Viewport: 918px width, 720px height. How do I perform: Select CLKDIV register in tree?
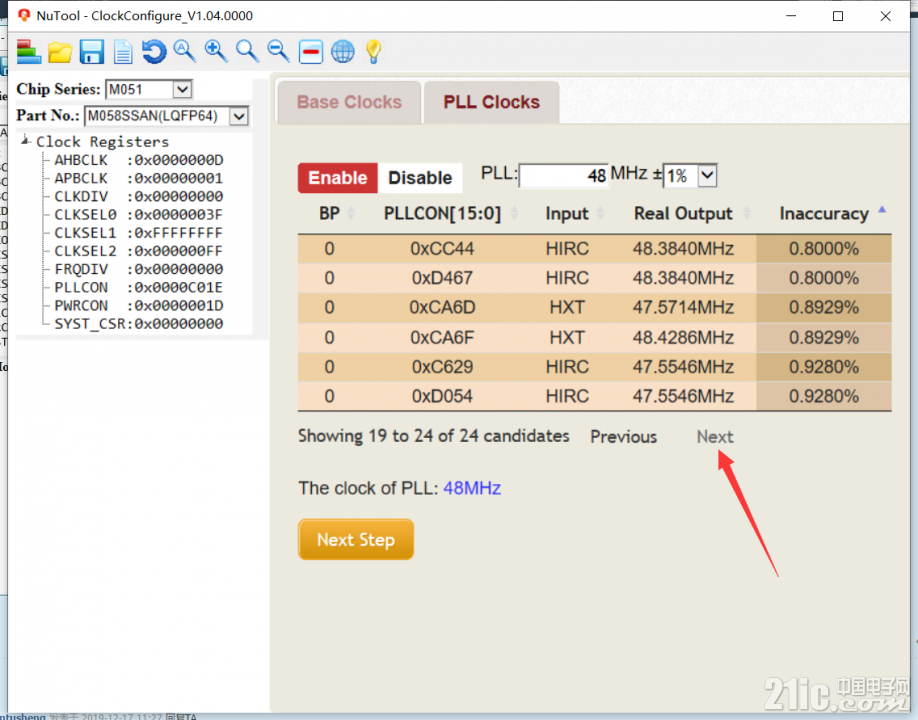138,196
